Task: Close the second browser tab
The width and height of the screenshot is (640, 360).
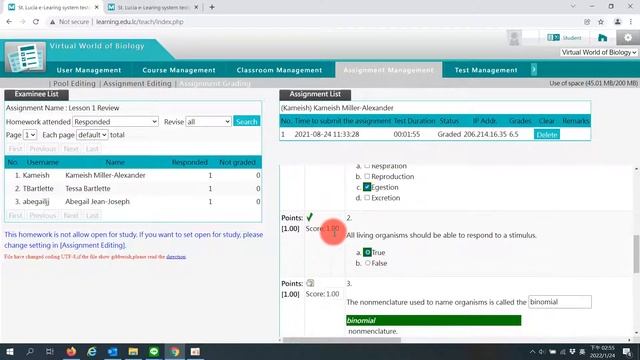Action: coord(196,7)
